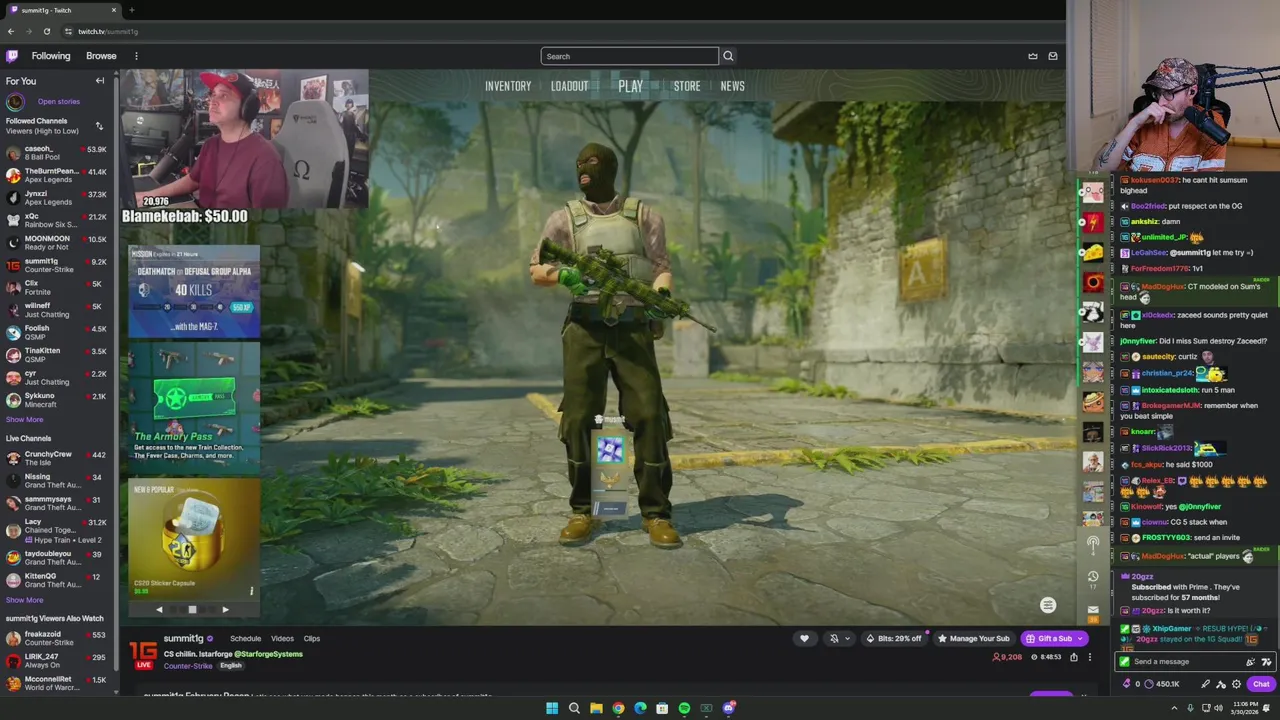Open the Twitch notifications inbox icon
The height and width of the screenshot is (720, 1280).
(x=1052, y=56)
